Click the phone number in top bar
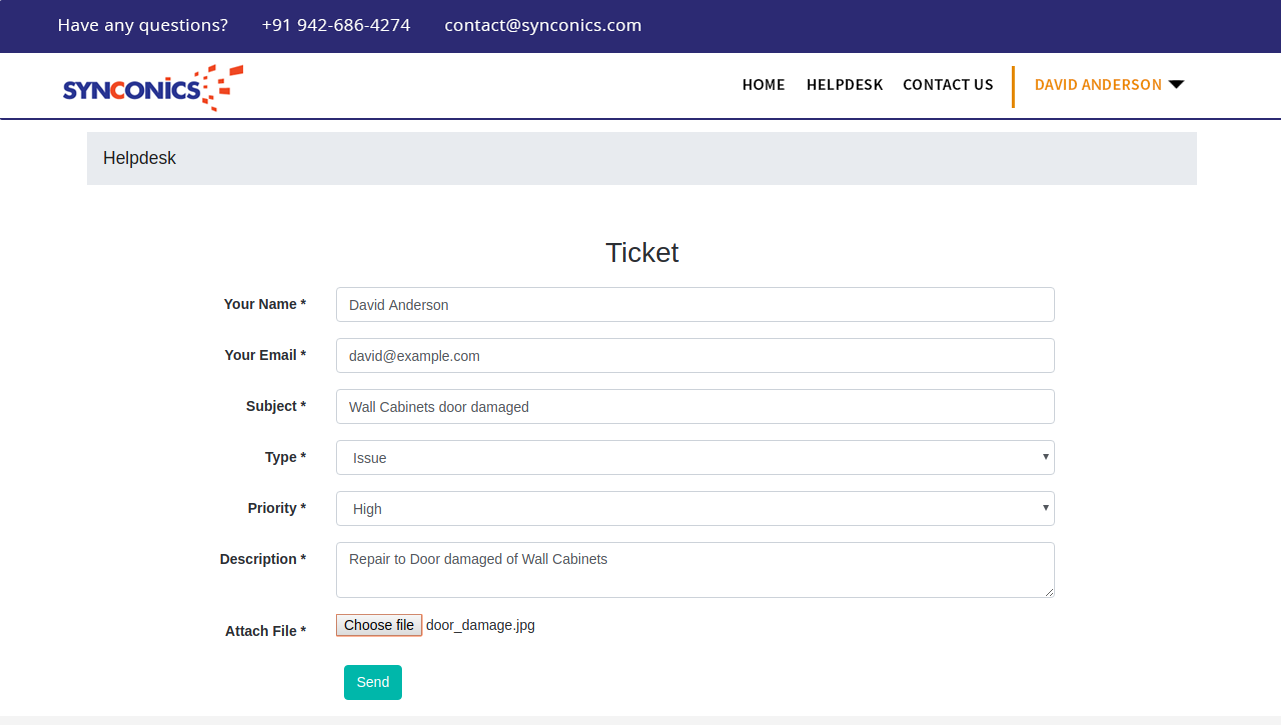 [x=335, y=25]
